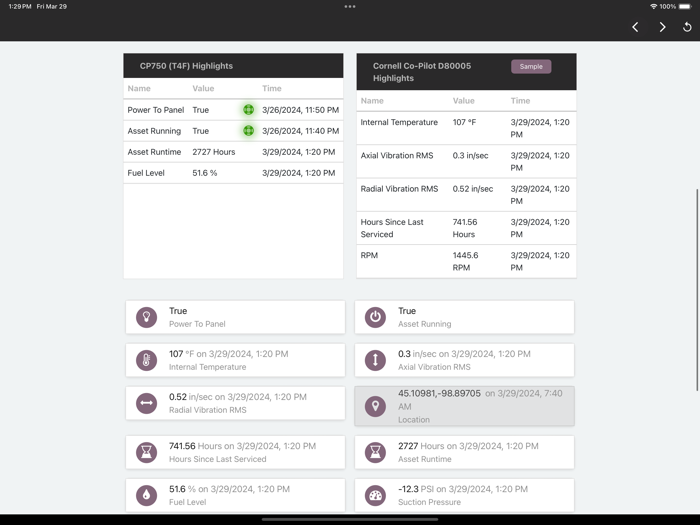Click the hourglass icon for Asset Runtime card
This screenshot has width=700, height=525.
(375, 452)
